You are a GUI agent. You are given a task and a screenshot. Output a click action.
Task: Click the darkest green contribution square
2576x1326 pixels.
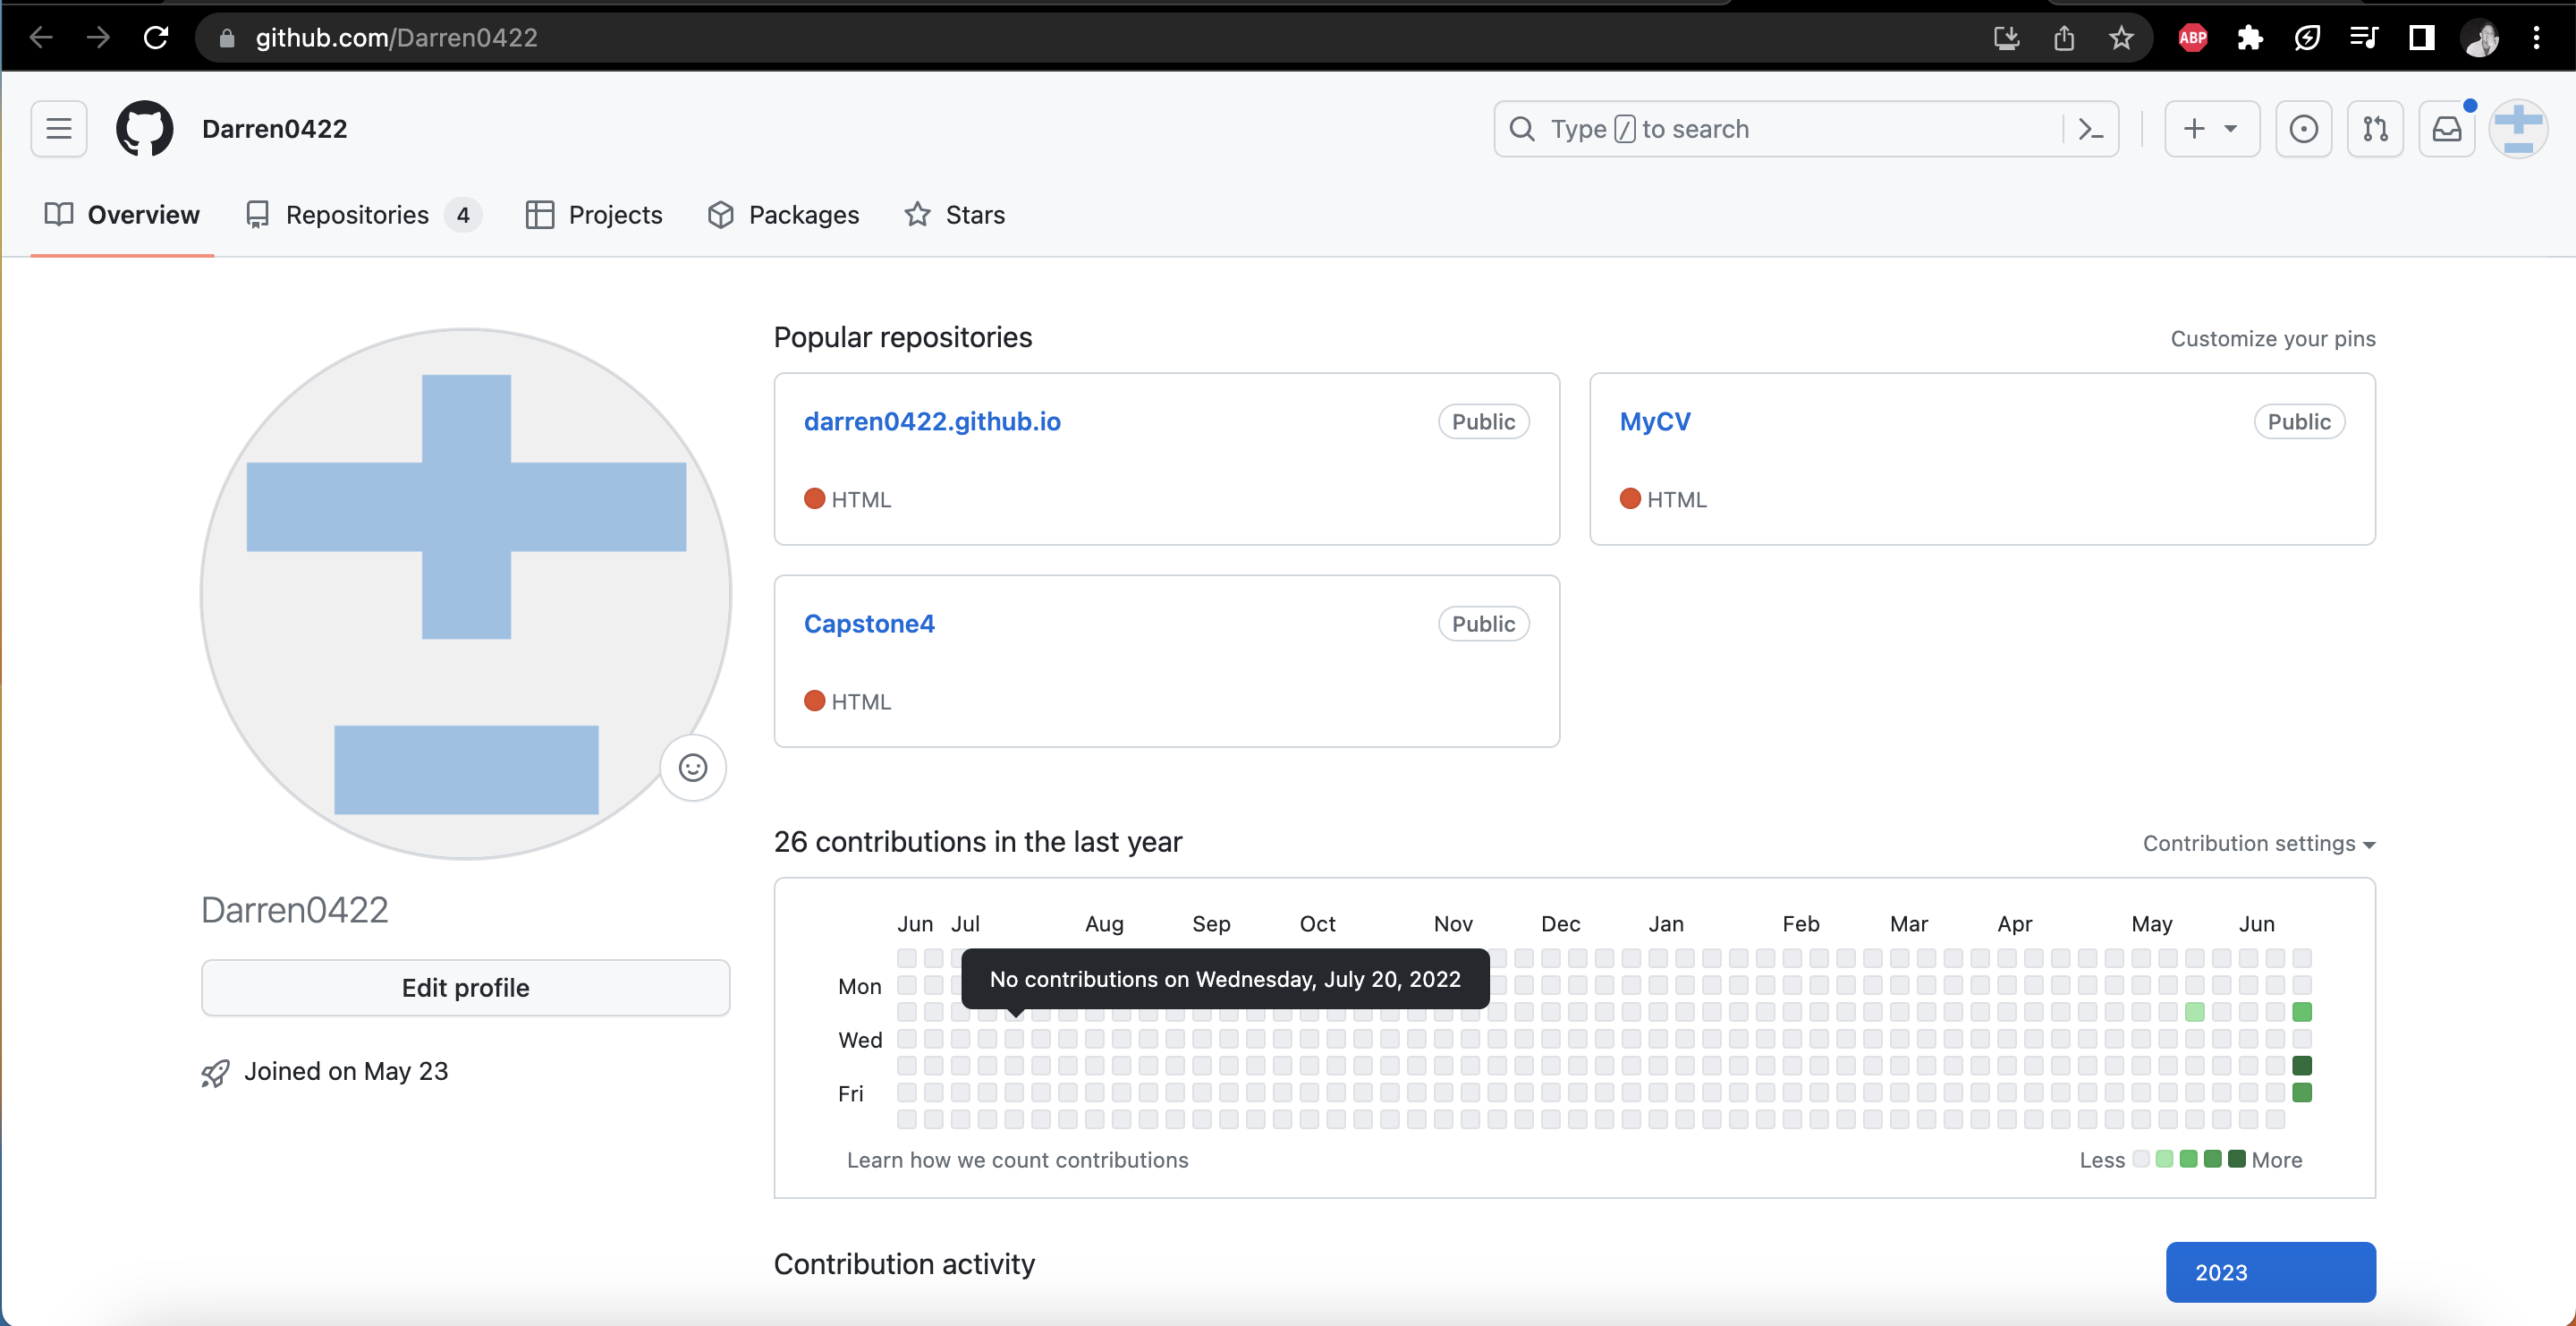click(x=2301, y=1065)
